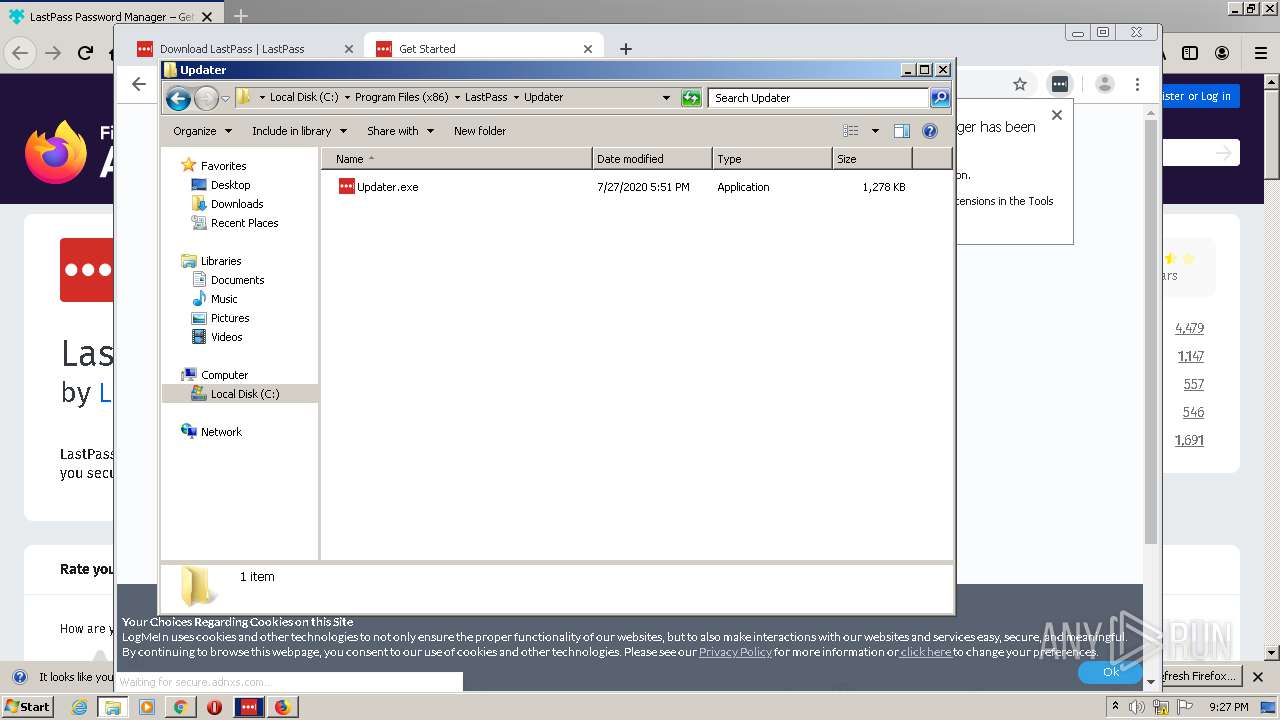Open the Videos library
The width and height of the screenshot is (1280, 720).
point(227,337)
